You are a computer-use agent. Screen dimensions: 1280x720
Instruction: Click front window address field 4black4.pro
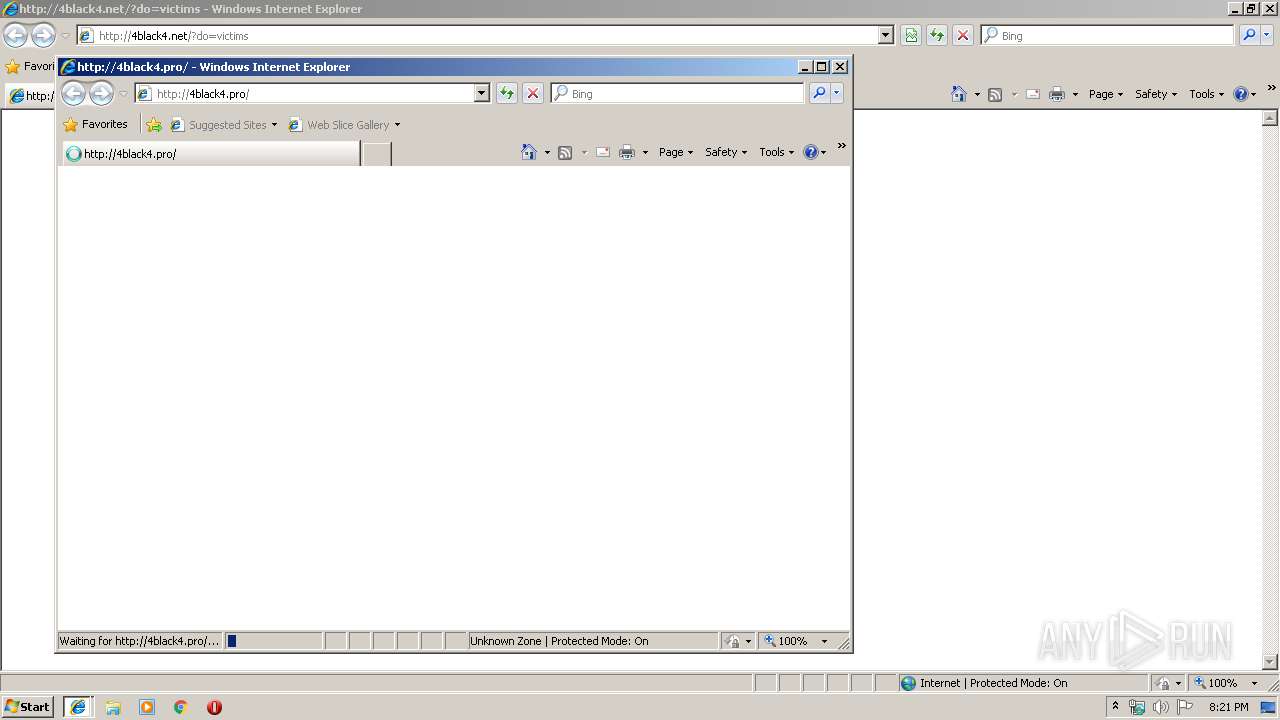click(x=314, y=94)
